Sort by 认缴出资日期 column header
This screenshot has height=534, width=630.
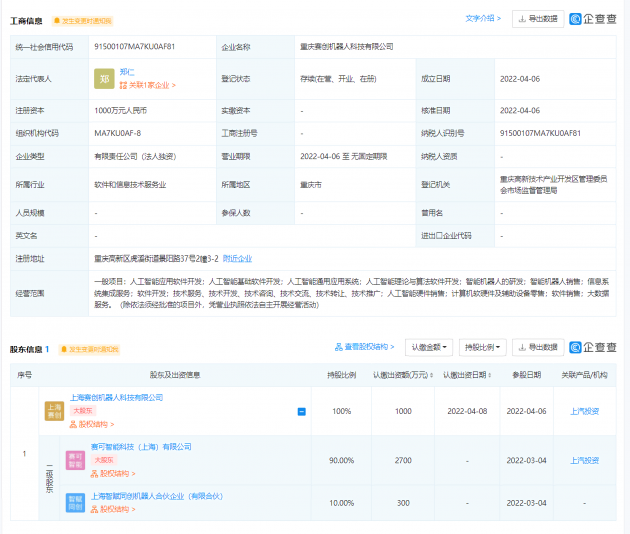467,375
